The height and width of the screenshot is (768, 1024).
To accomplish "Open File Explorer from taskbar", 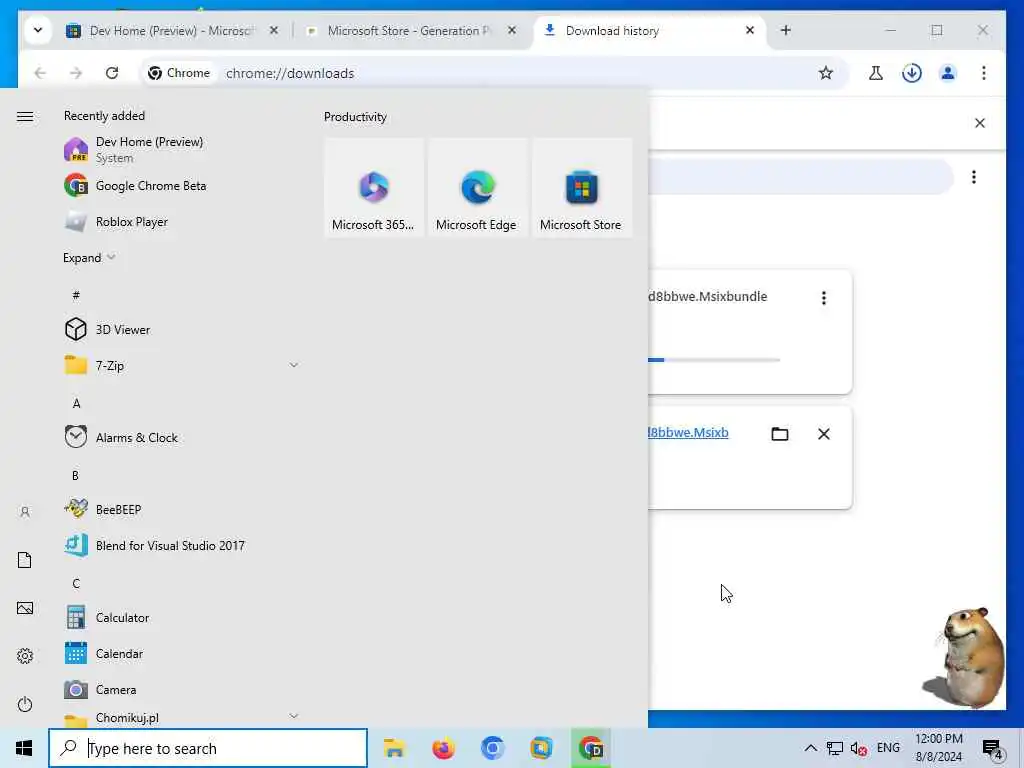I will click(x=394, y=748).
